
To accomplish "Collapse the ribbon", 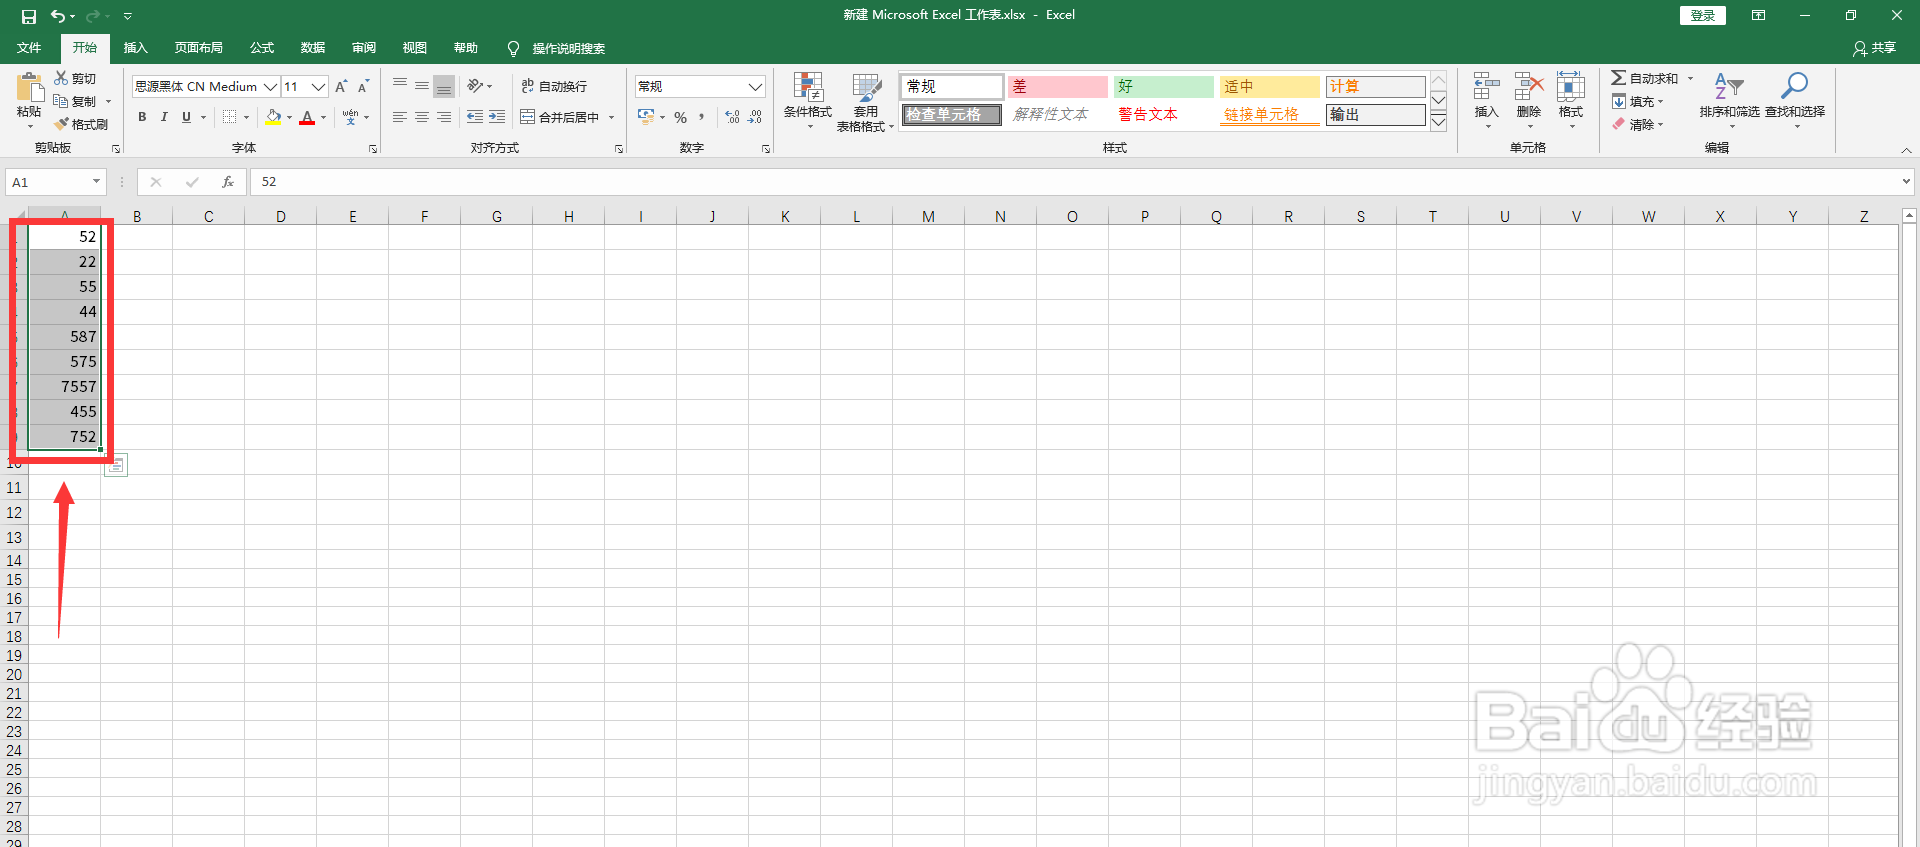I will coord(1906,150).
